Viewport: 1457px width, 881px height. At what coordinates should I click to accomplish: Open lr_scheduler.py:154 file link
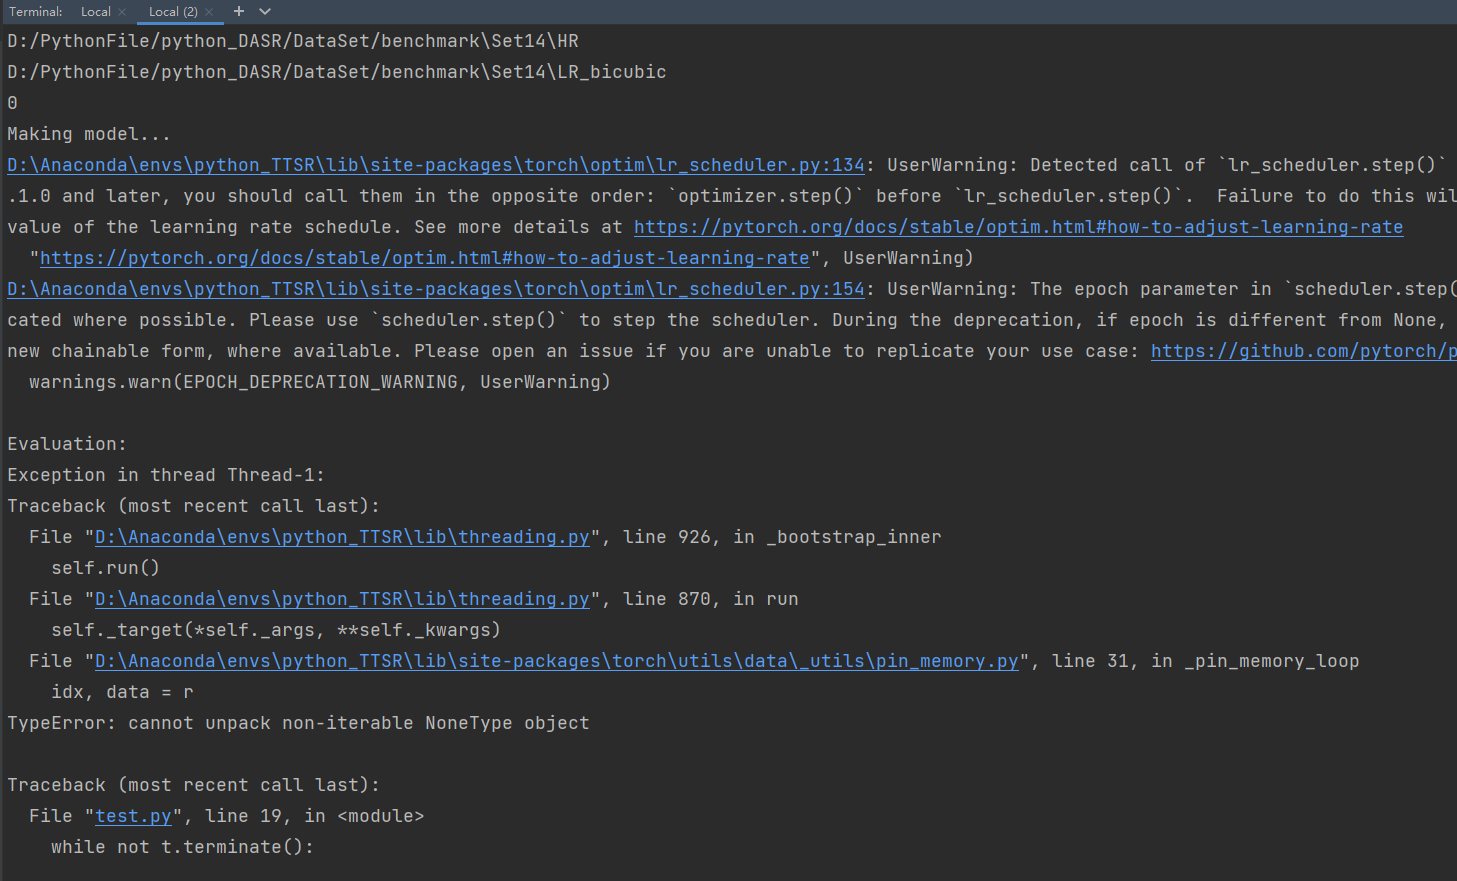(436, 289)
